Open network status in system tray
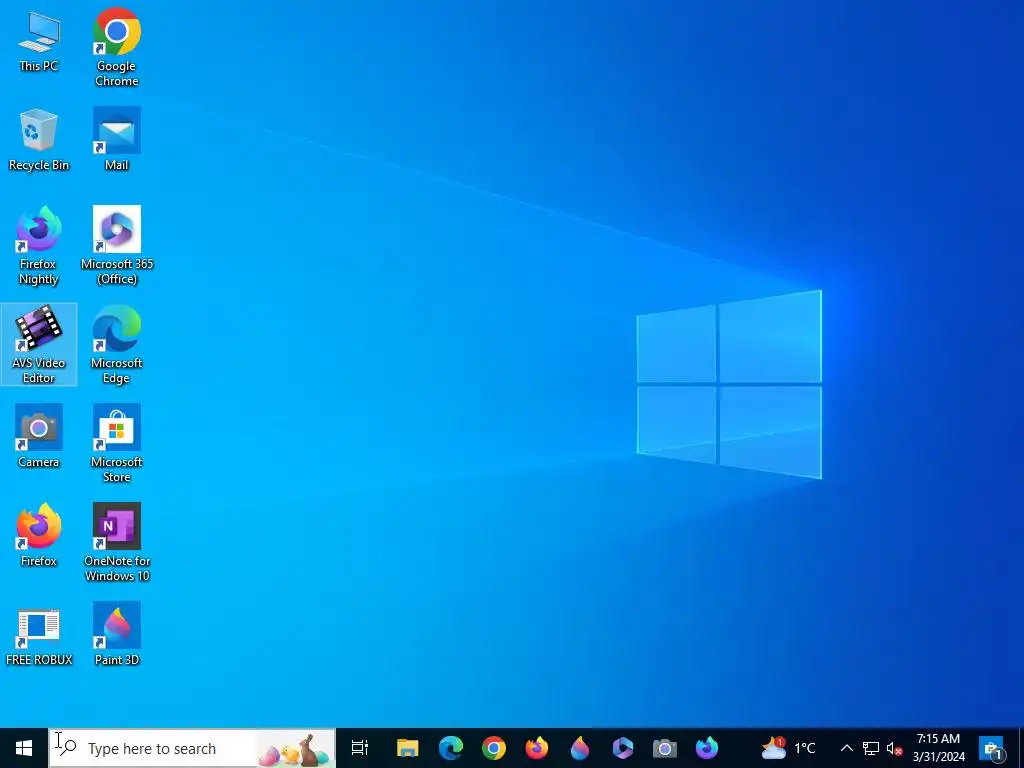Viewport: 1024px width, 768px height. (871, 748)
